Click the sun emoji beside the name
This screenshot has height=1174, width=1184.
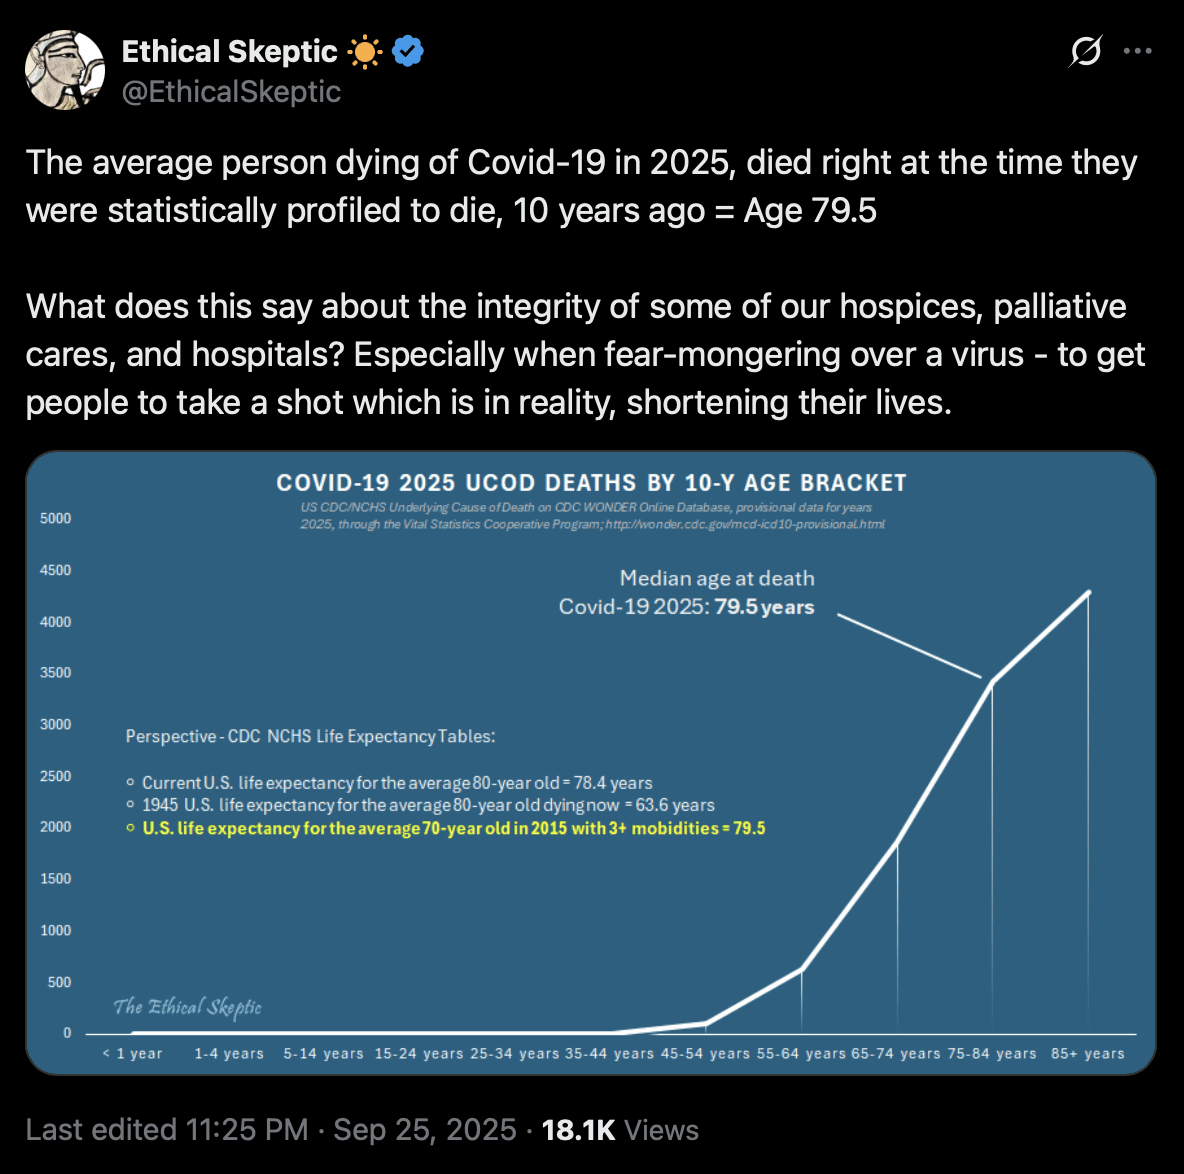365,51
